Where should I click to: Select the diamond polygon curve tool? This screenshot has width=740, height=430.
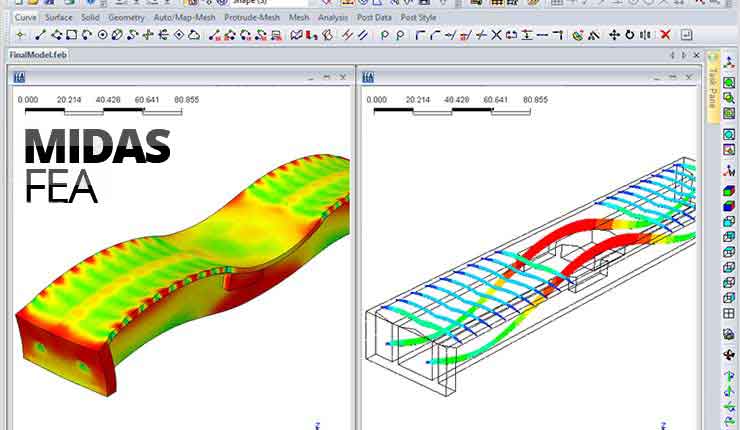pyautogui.click(x=179, y=35)
